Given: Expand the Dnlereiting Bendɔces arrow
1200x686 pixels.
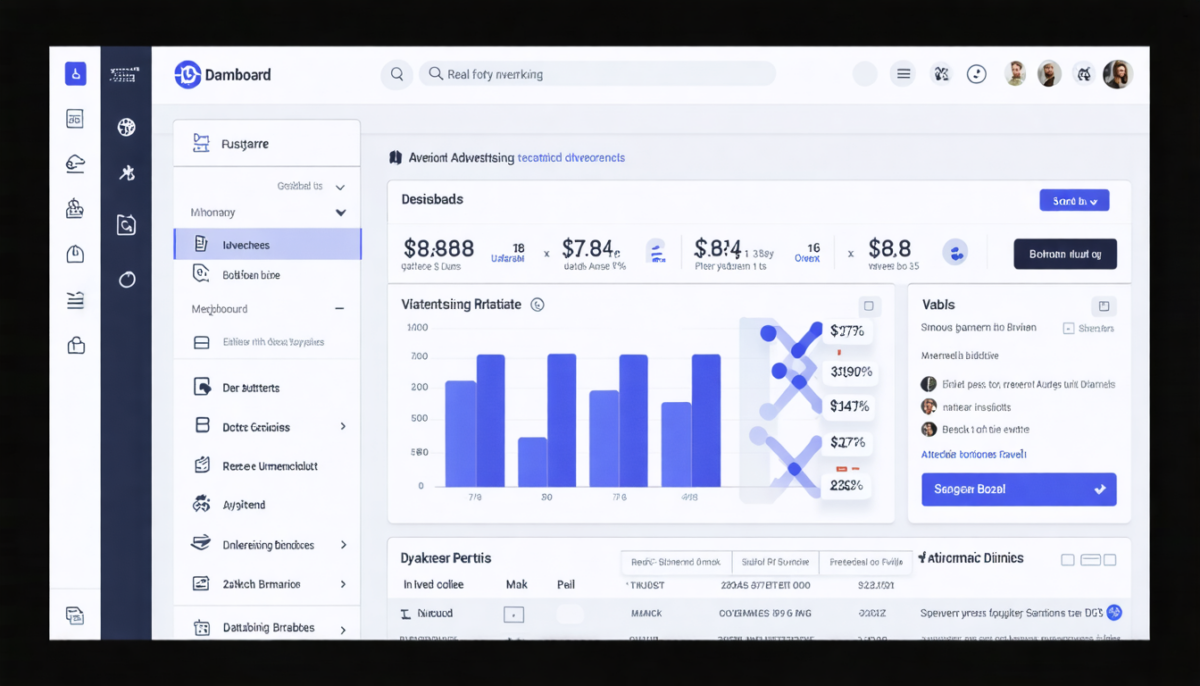Looking at the screenshot, I should click(343, 545).
